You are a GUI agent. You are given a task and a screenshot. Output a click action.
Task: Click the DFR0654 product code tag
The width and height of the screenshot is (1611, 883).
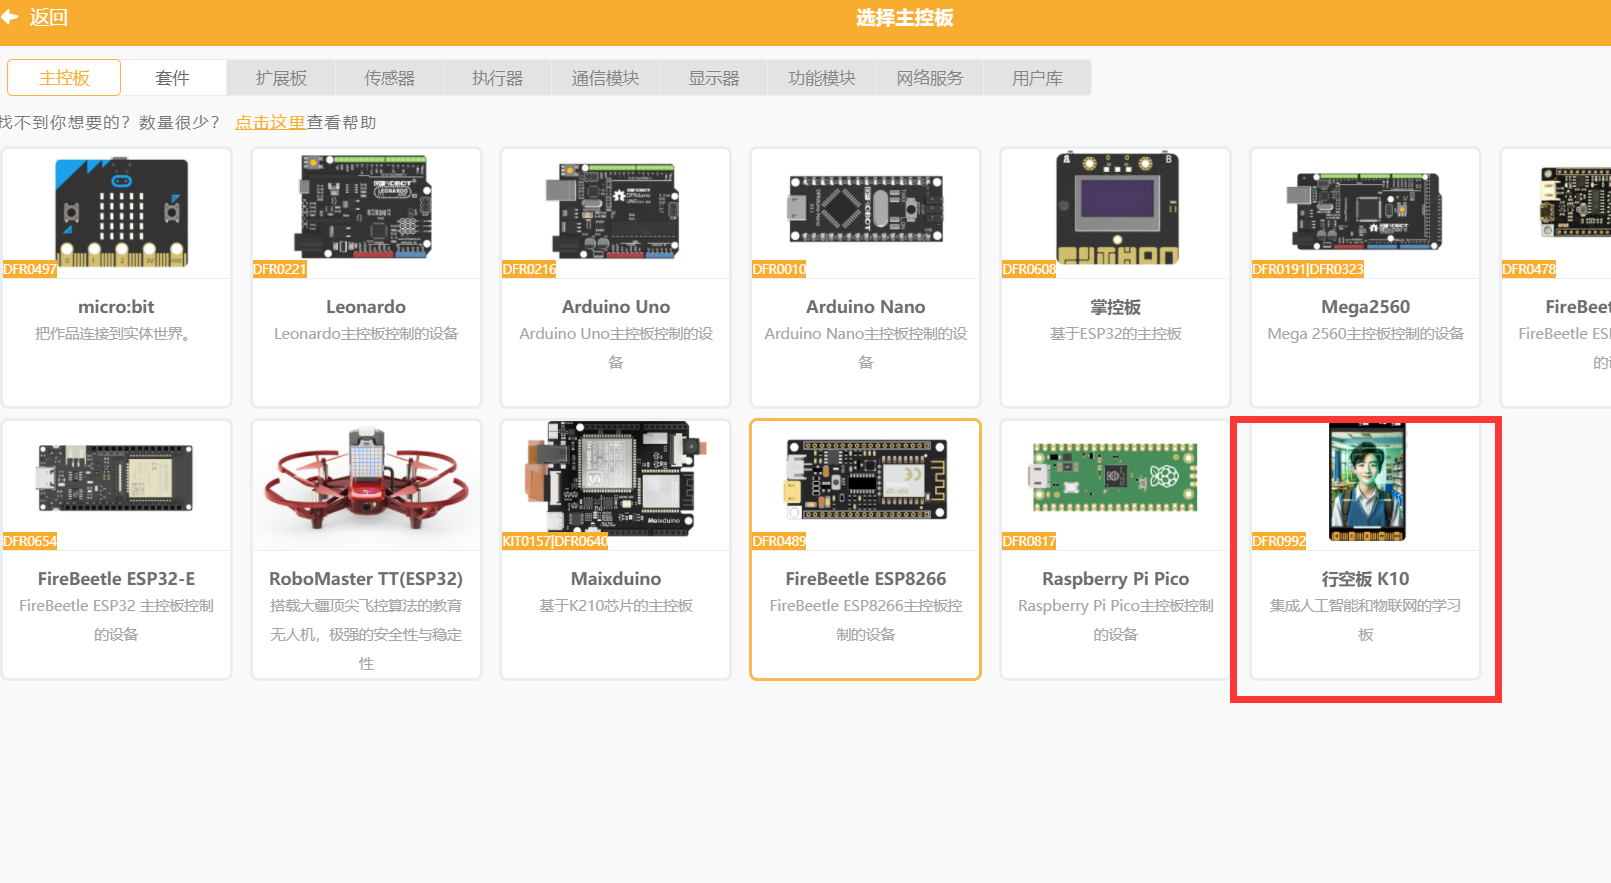(x=30, y=541)
